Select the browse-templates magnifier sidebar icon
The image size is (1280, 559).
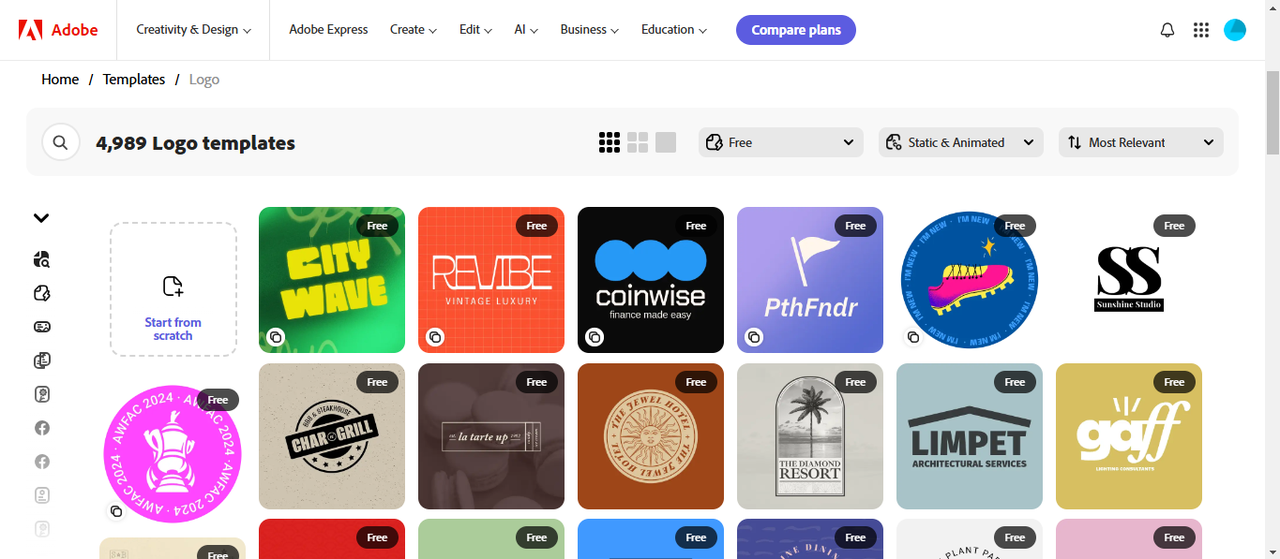coord(42,260)
